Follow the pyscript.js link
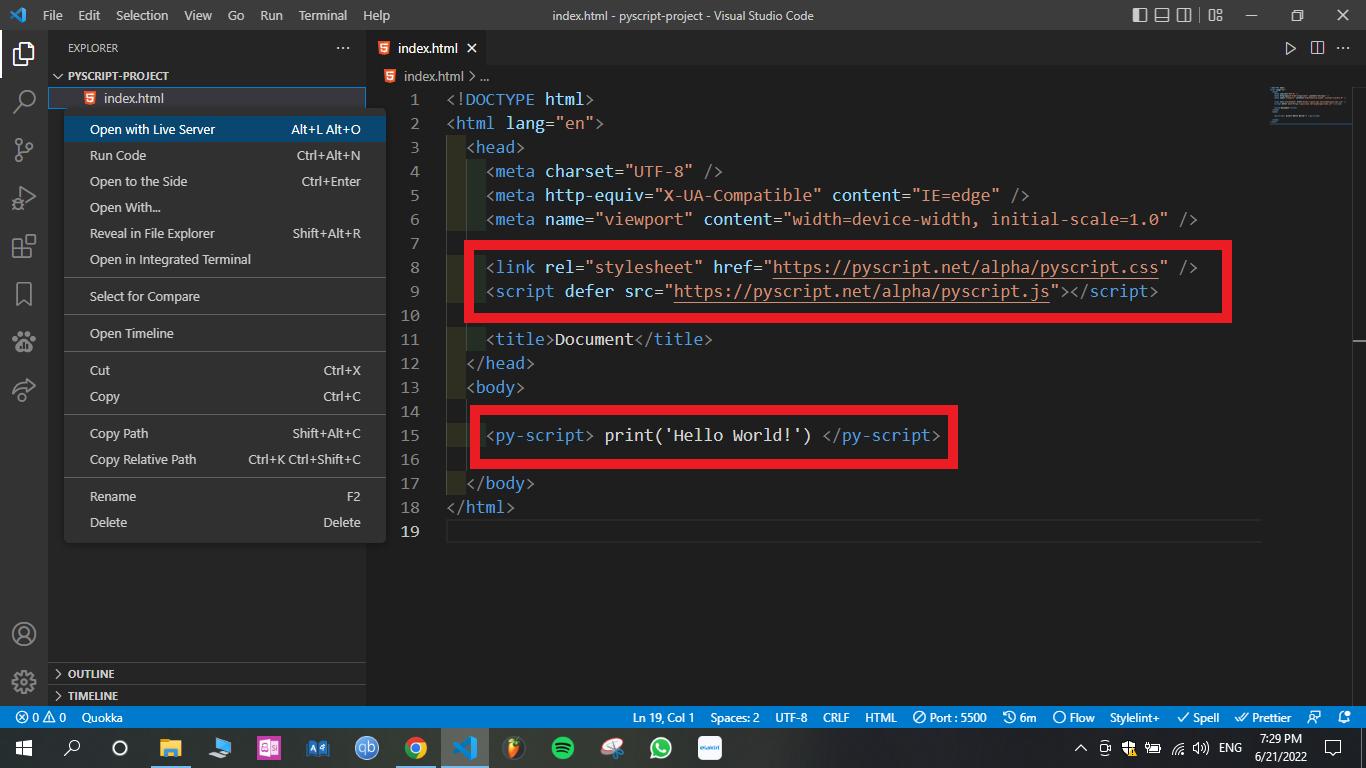 (862, 292)
